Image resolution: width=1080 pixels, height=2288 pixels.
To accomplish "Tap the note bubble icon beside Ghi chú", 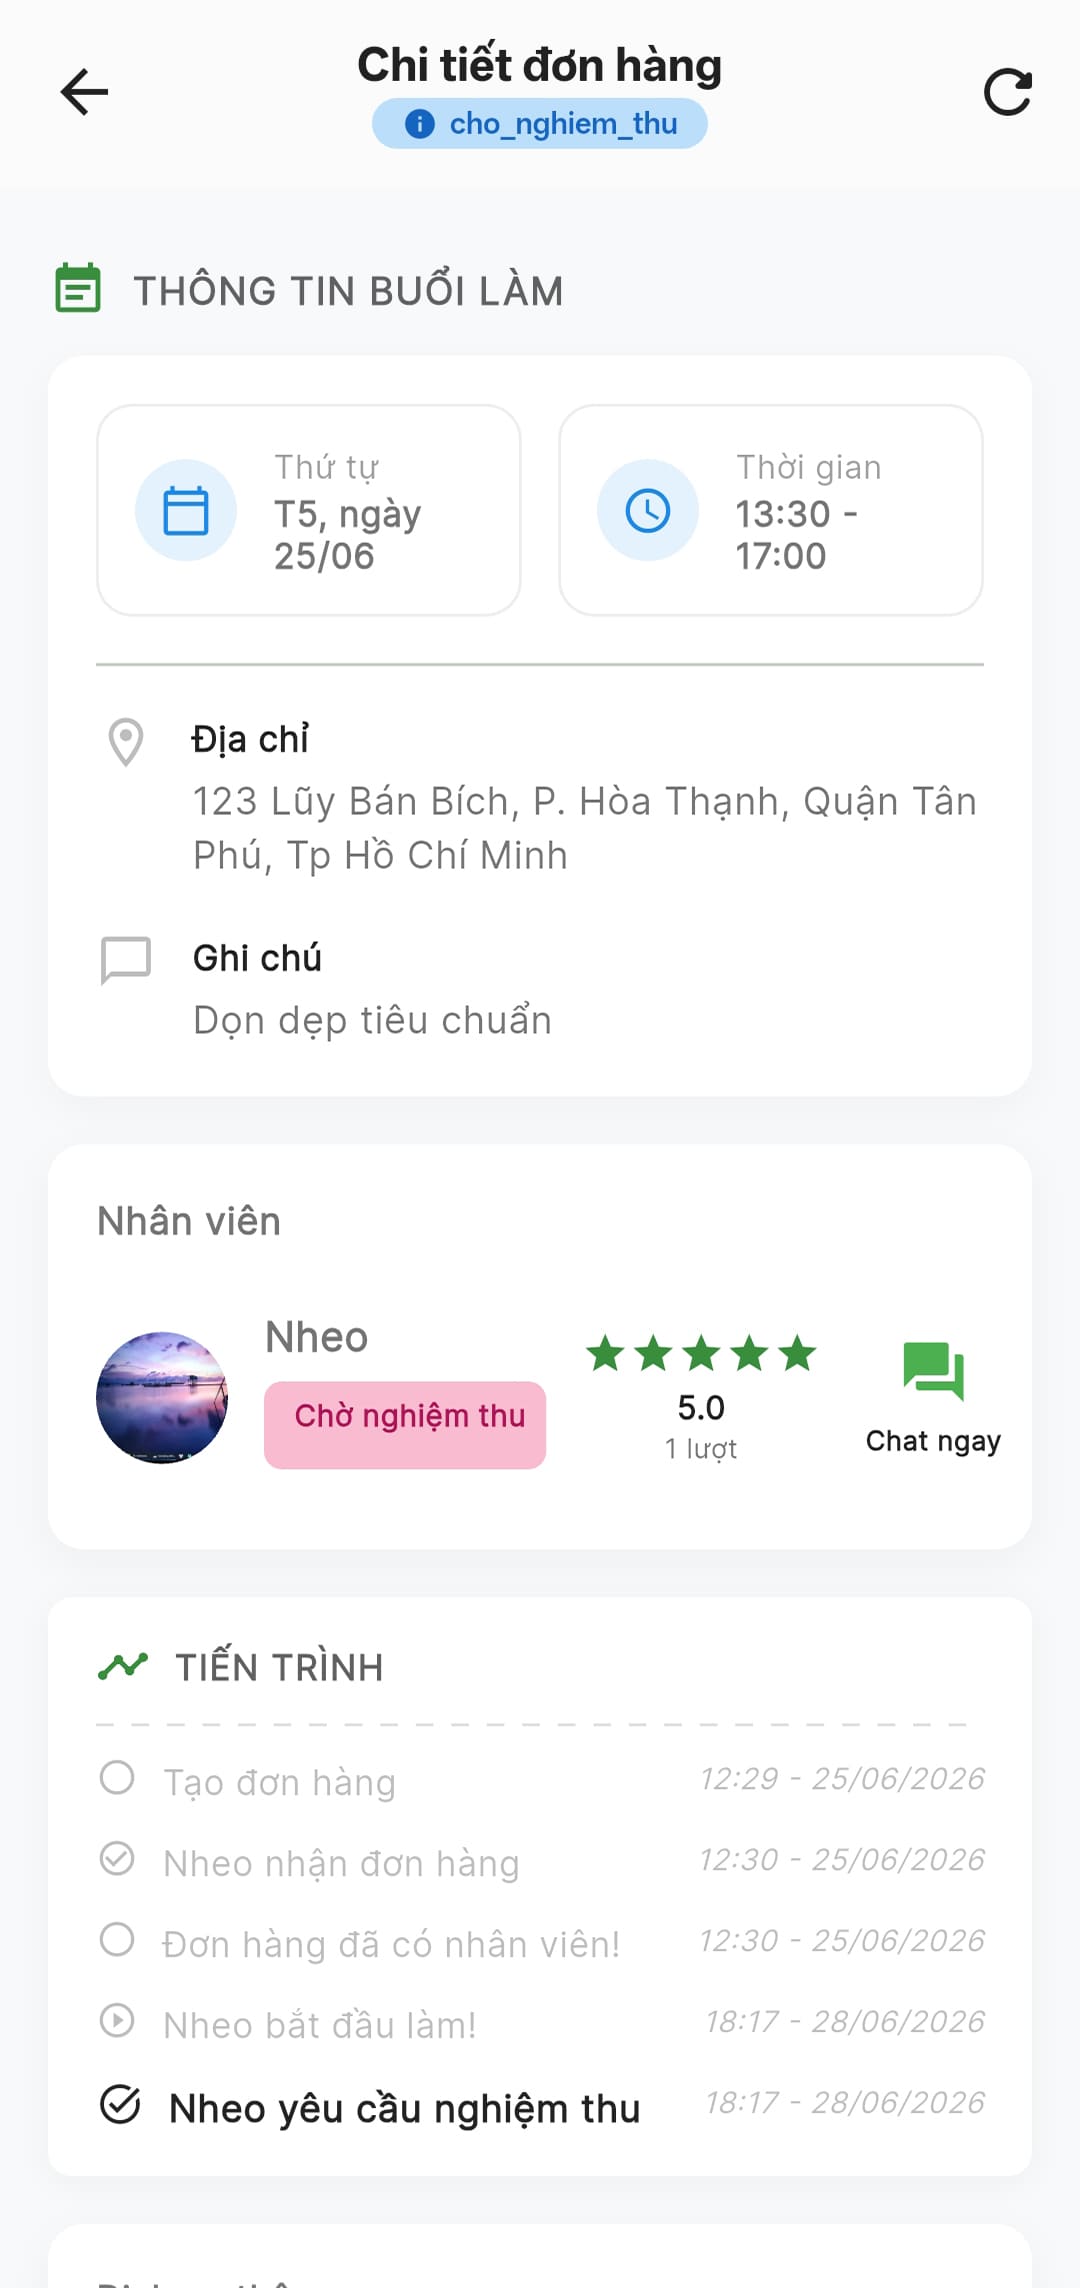I will pyautogui.click(x=126, y=961).
